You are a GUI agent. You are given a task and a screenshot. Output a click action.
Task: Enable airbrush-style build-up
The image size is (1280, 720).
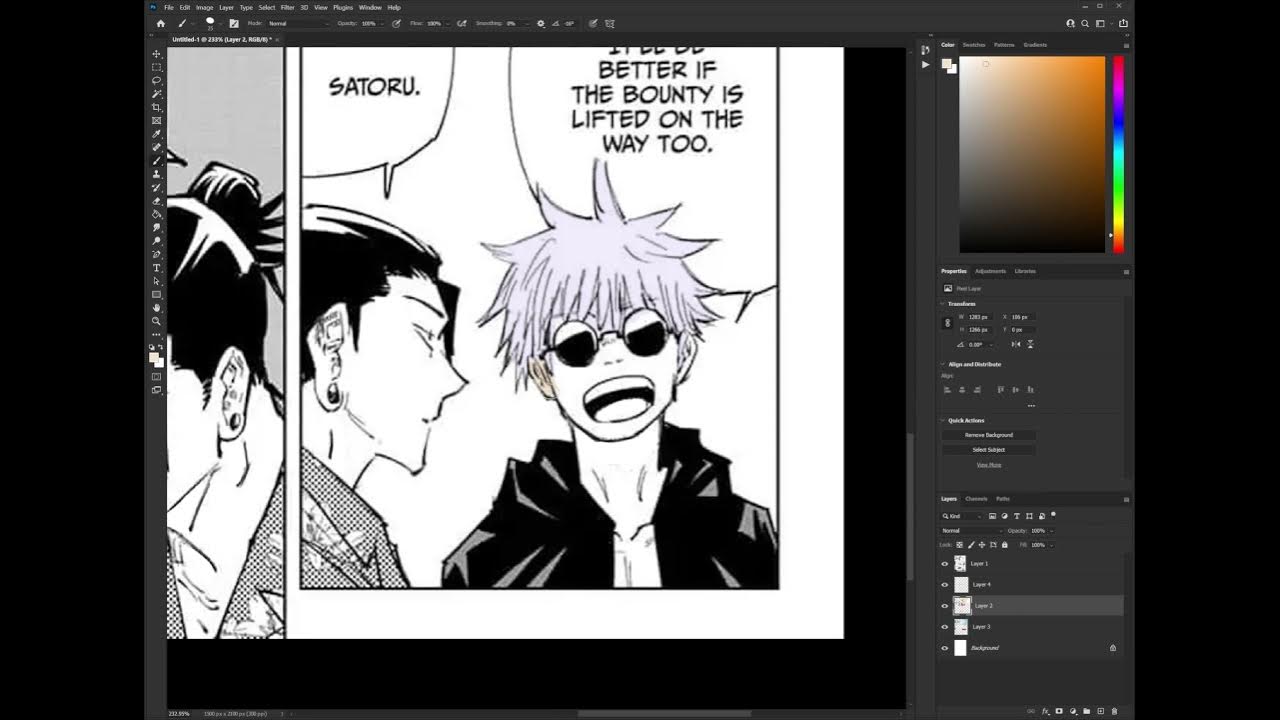pyautogui.click(x=461, y=23)
